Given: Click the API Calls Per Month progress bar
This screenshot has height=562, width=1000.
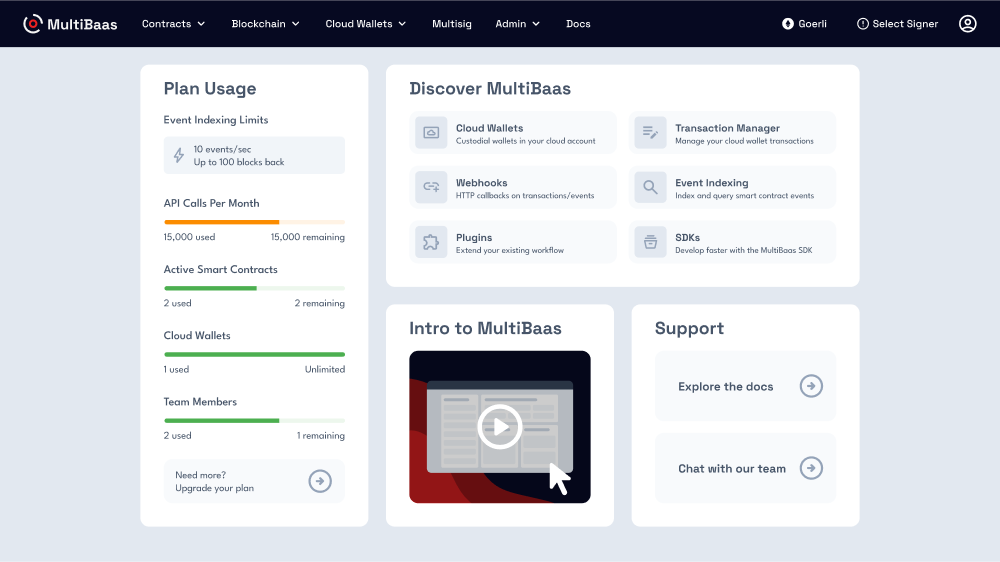Looking at the screenshot, I should (x=254, y=222).
